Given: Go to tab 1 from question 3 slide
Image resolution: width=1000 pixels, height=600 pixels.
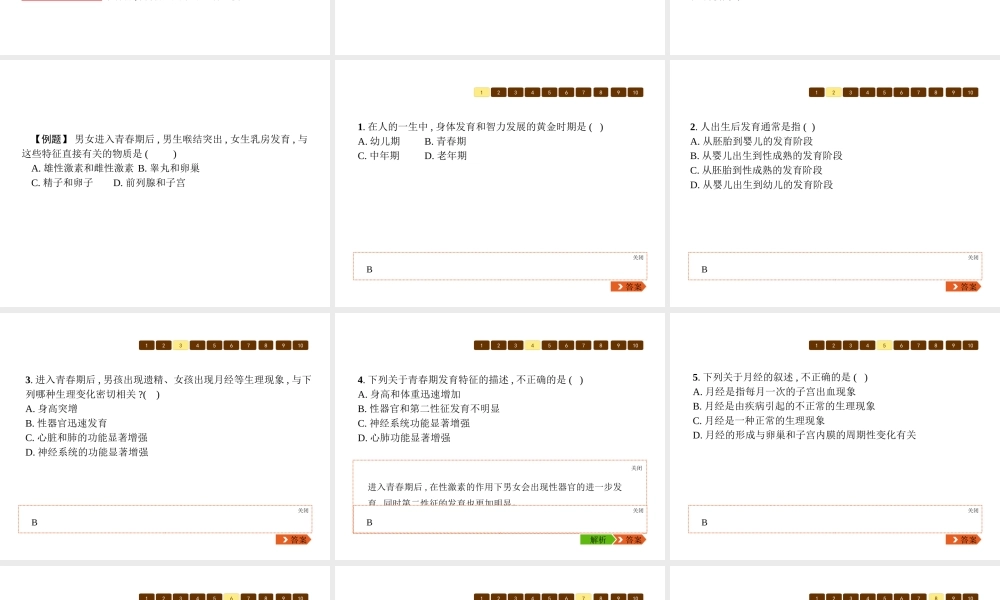Looking at the screenshot, I should pos(147,346).
